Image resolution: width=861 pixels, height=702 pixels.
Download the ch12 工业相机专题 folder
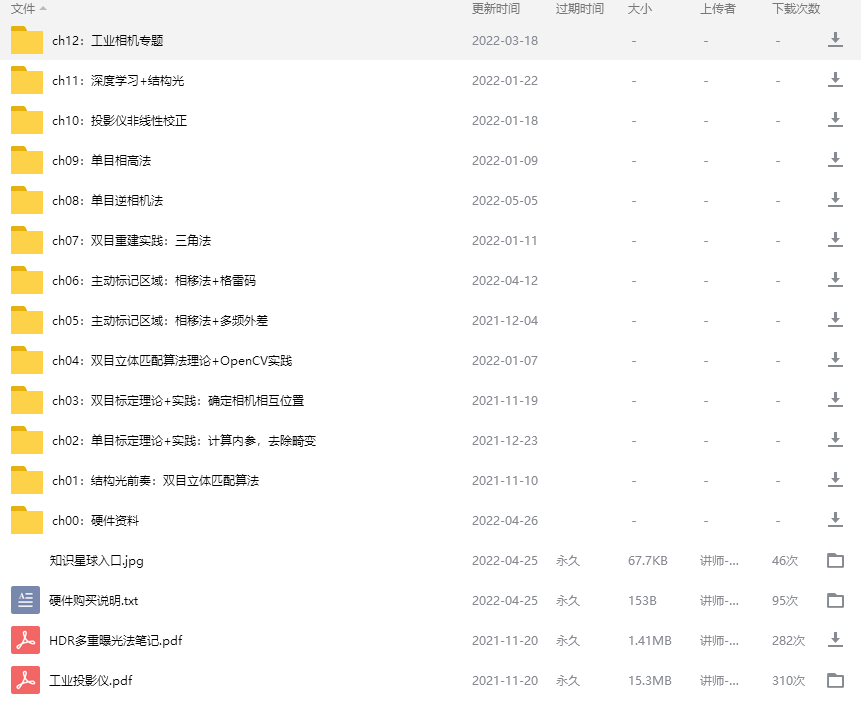836,41
